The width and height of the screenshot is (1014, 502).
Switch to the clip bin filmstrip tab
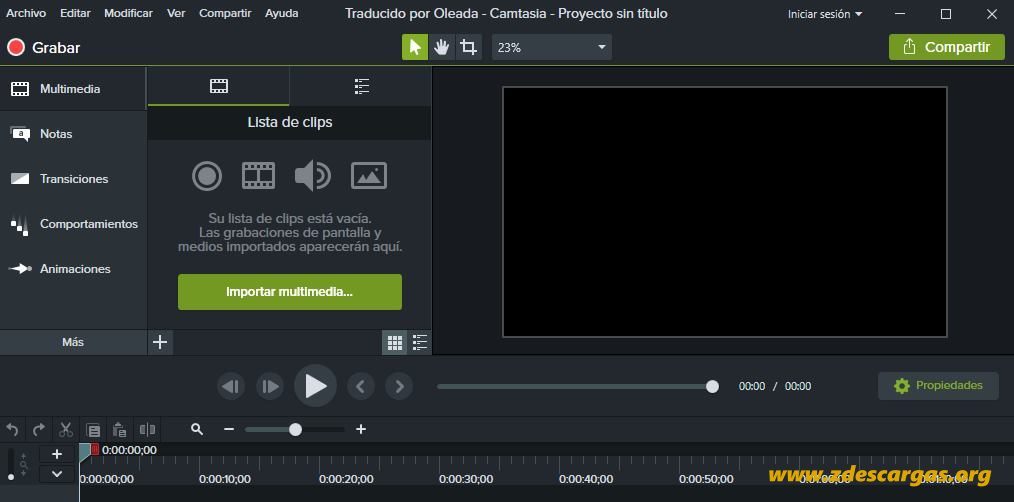pyautogui.click(x=219, y=86)
